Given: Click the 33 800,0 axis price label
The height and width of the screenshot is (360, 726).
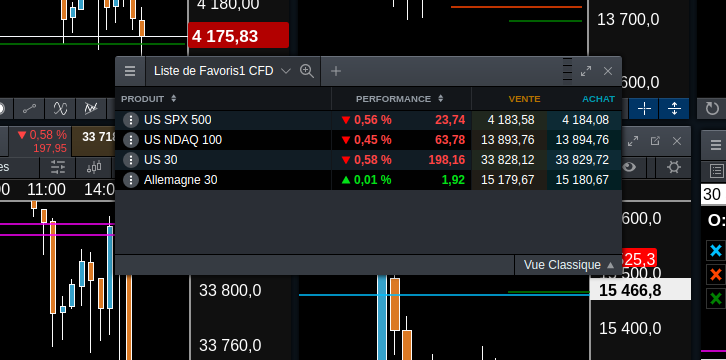Looking at the screenshot, I should click(230, 291).
